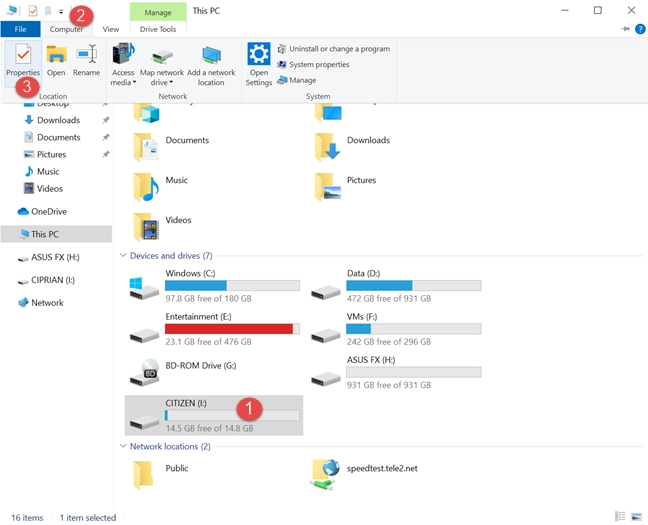Select Music in the navigation pane

pyautogui.click(x=48, y=172)
